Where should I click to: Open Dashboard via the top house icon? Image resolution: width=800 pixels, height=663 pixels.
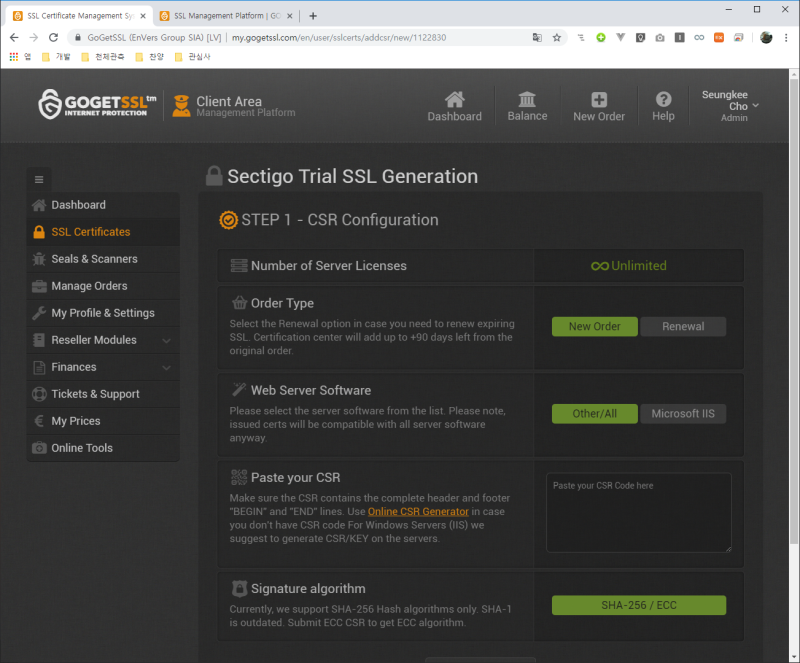[454, 107]
